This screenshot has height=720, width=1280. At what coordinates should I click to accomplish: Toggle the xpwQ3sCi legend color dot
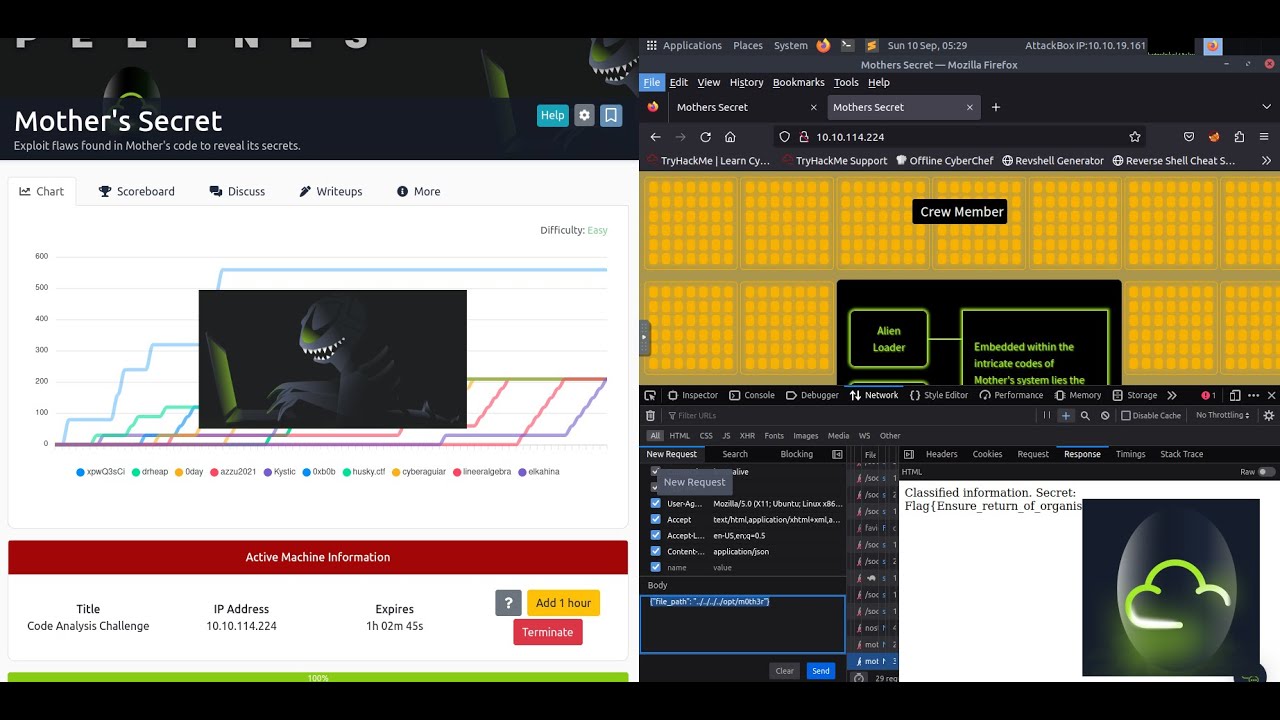point(81,472)
